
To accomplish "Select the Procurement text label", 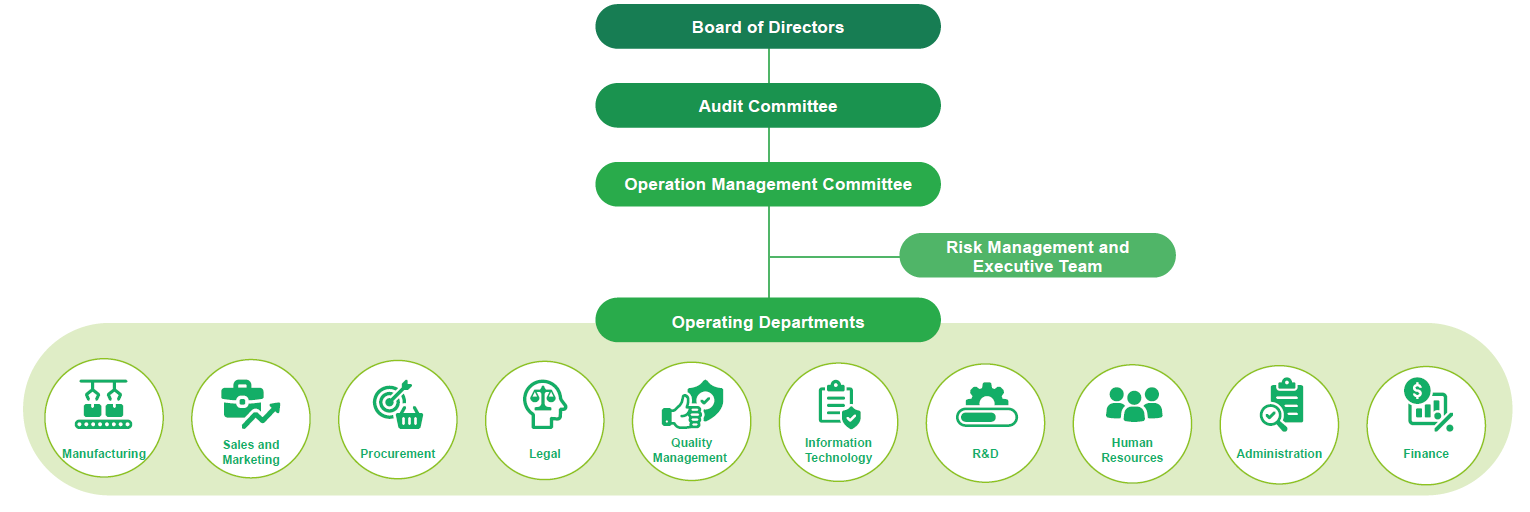I will [398, 454].
